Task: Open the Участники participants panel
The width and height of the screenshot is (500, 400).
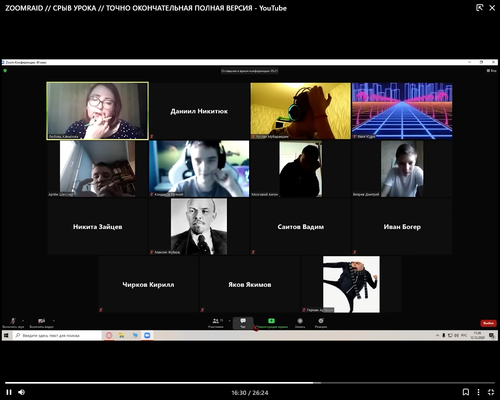Action: [216, 323]
